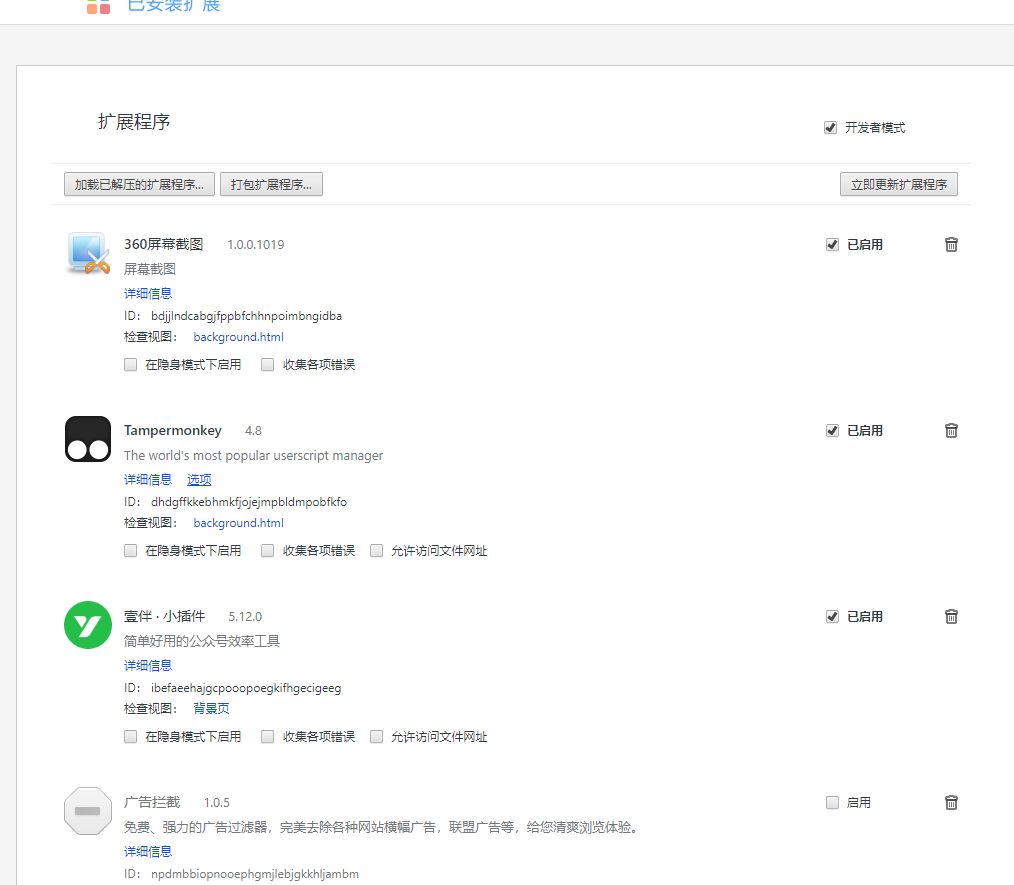The image size is (1014, 885).
Task: Click 'The world's most popular userscript manager' description
Action: click(x=254, y=456)
